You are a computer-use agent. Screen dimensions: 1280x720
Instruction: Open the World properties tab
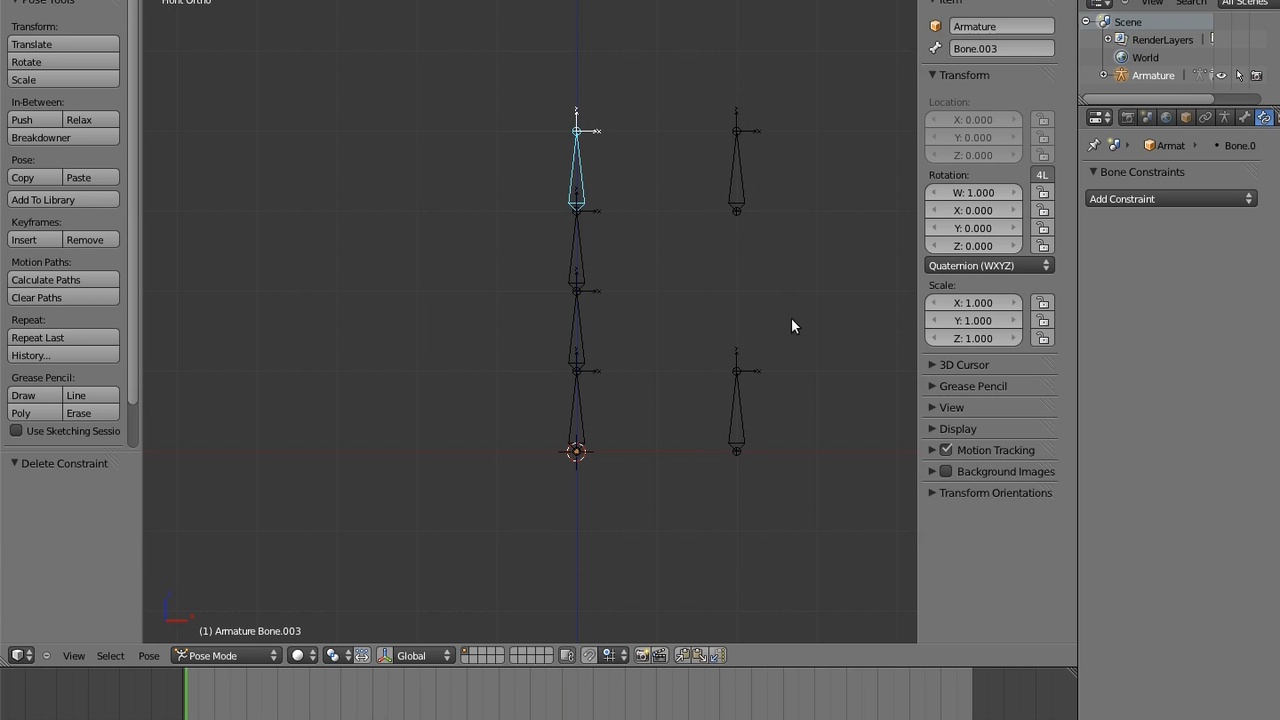(1166, 117)
